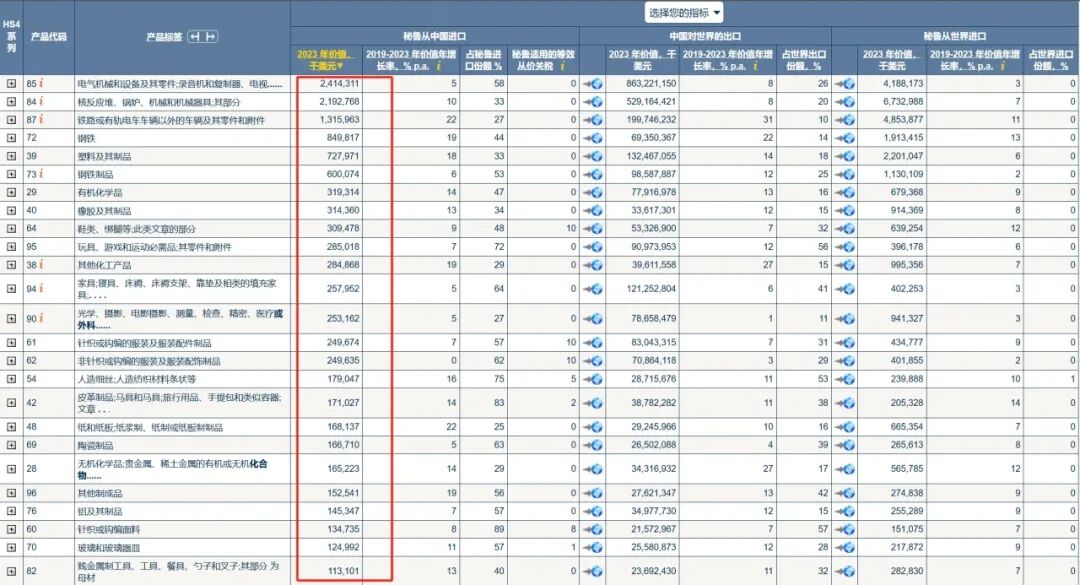Click globe arrow icon before 529,164,421
The image size is (1080, 585).
click(592, 101)
